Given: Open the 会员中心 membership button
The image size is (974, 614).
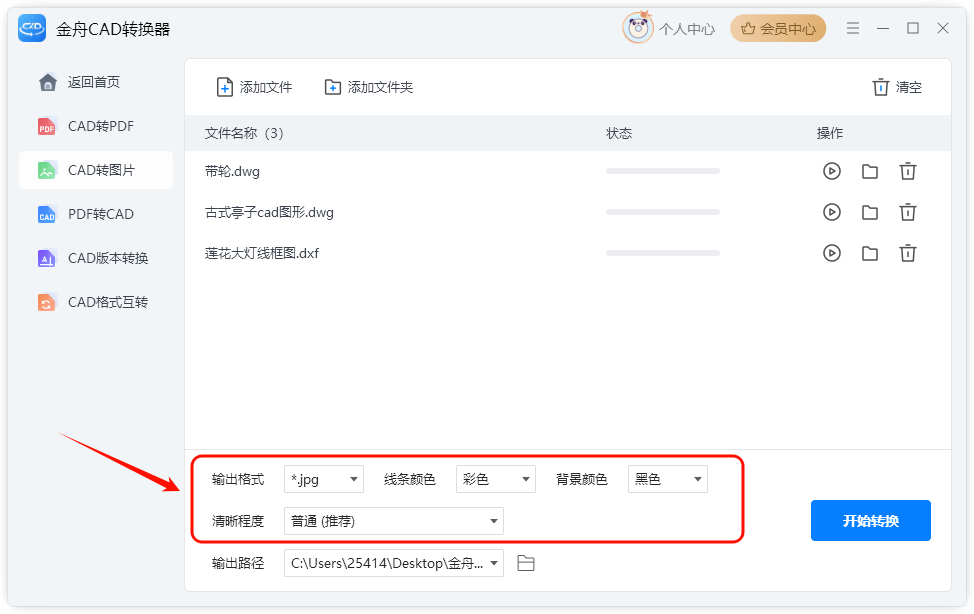Looking at the screenshot, I should pyautogui.click(x=778, y=29).
